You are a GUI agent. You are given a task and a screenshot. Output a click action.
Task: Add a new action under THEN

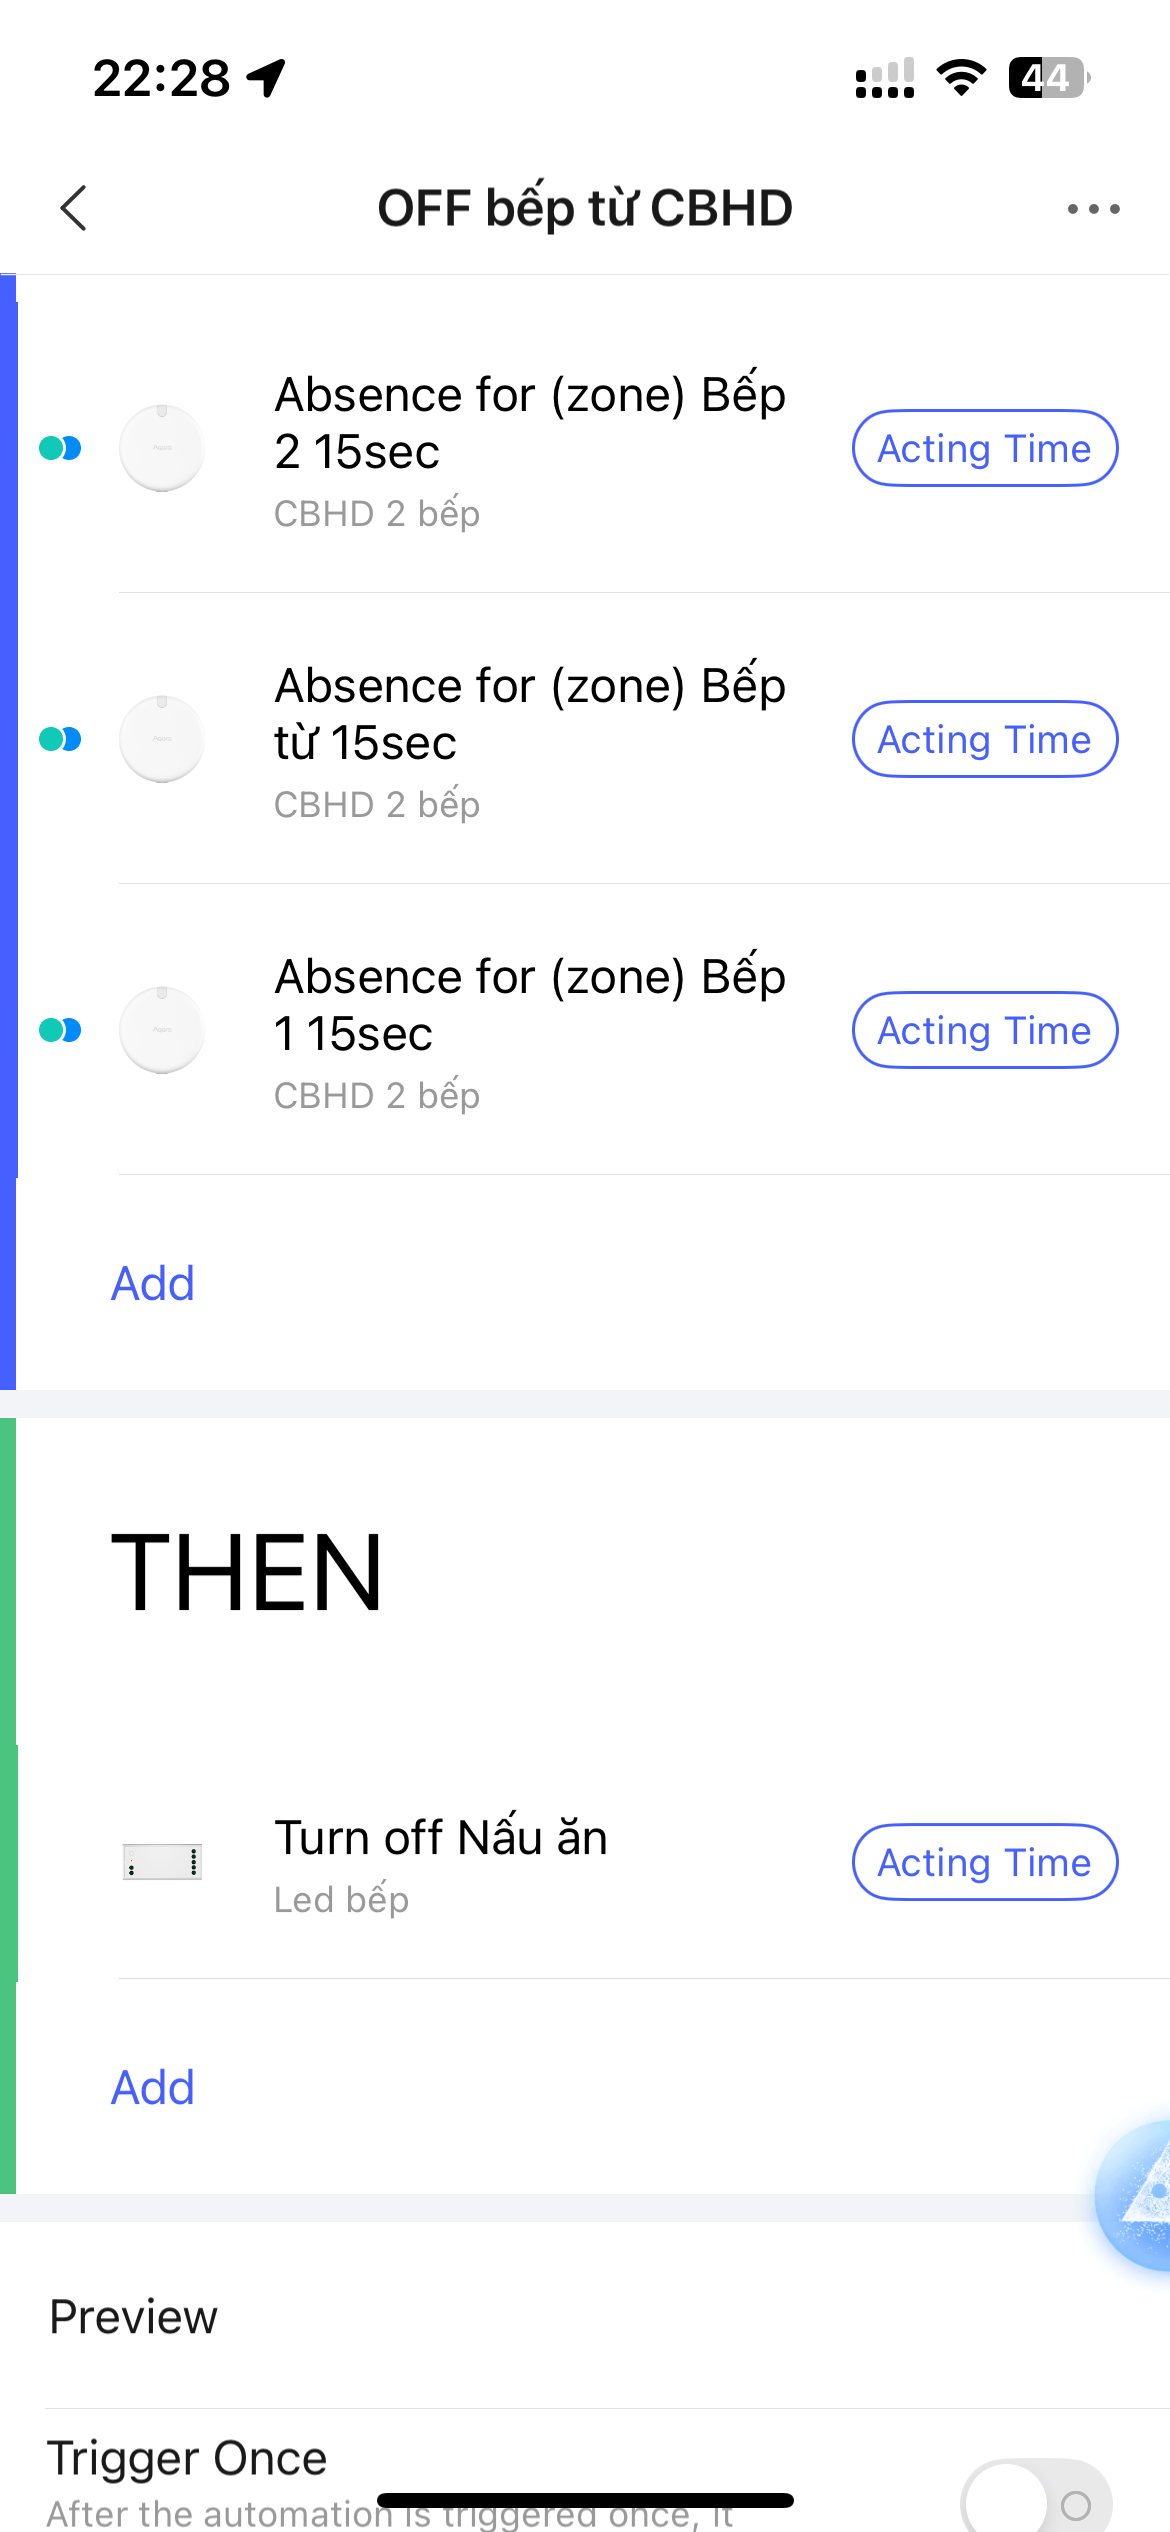153,2087
